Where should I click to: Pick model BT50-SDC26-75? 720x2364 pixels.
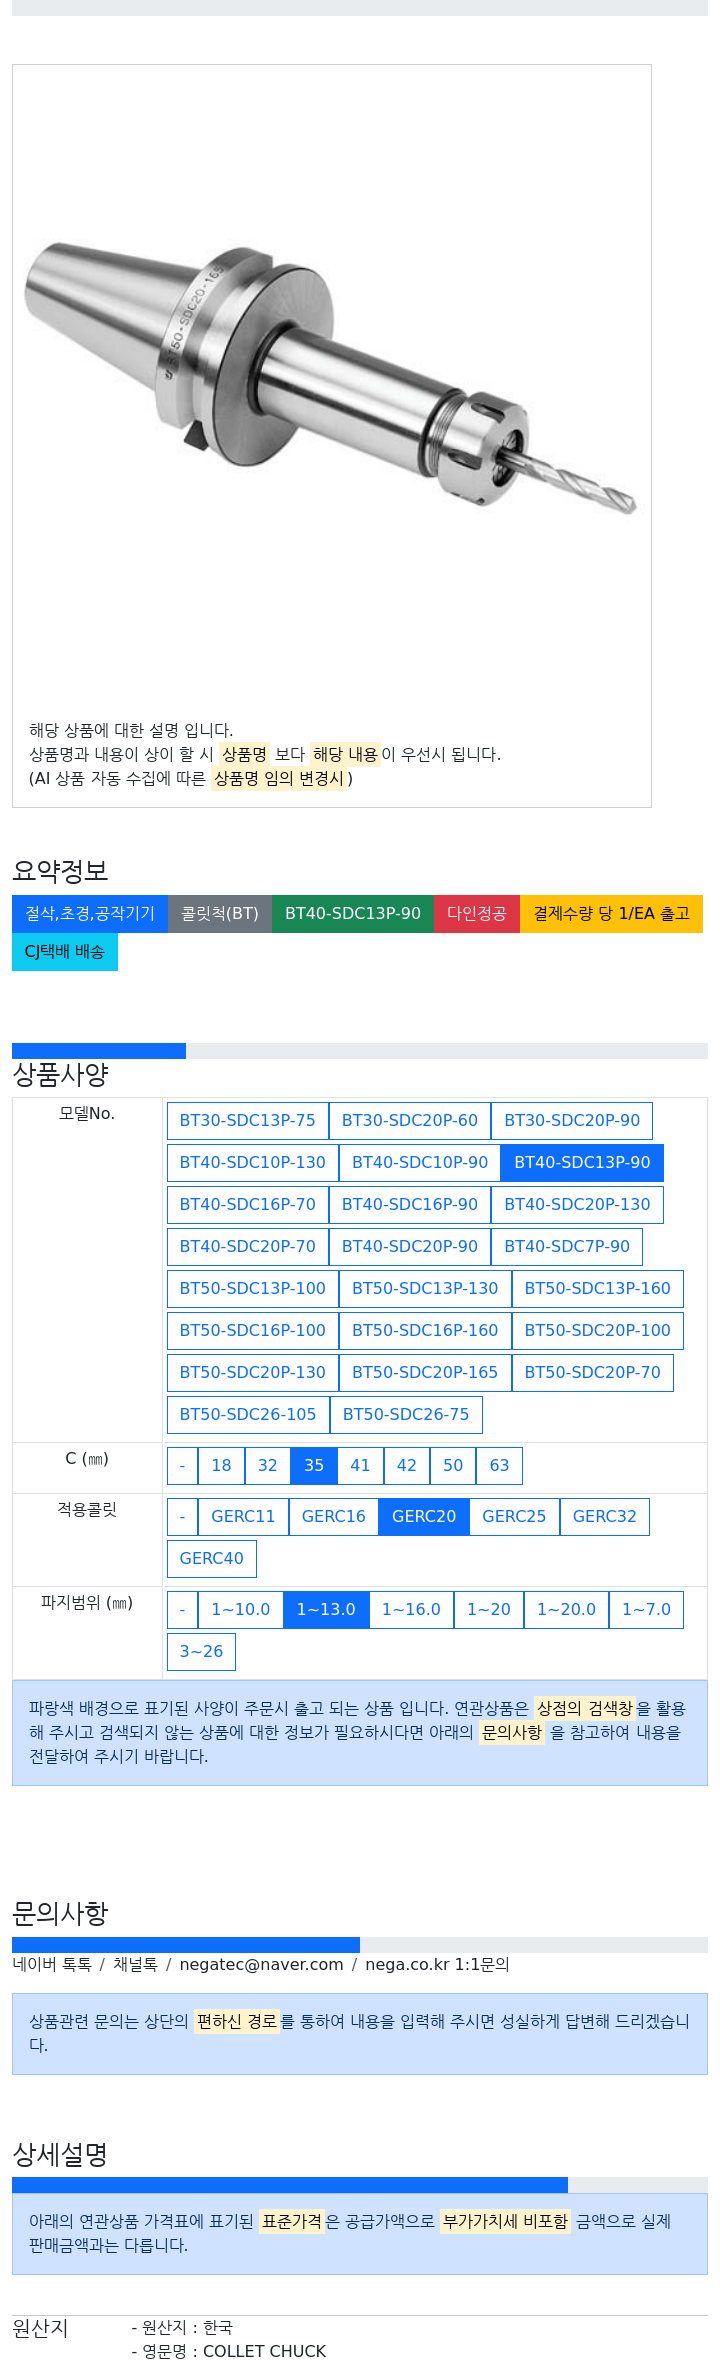coord(406,1415)
